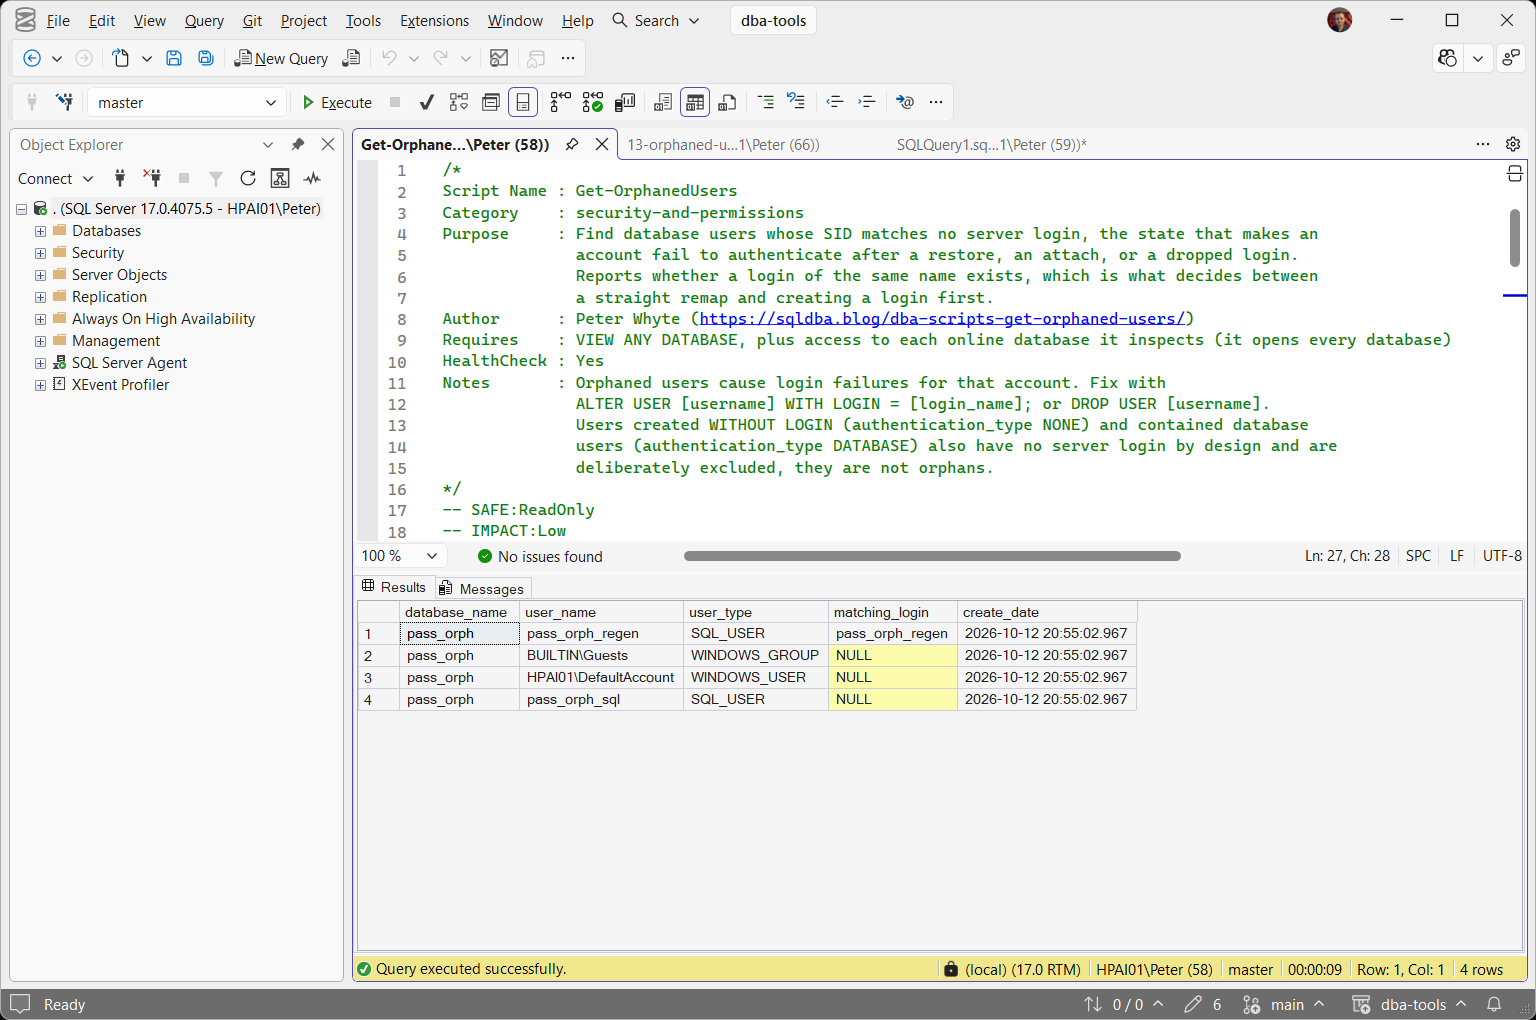Screen dimensions: 1536x1020
Task: Click the main git branch button
Action: pyautogui.click(x=1284, y=1004)
